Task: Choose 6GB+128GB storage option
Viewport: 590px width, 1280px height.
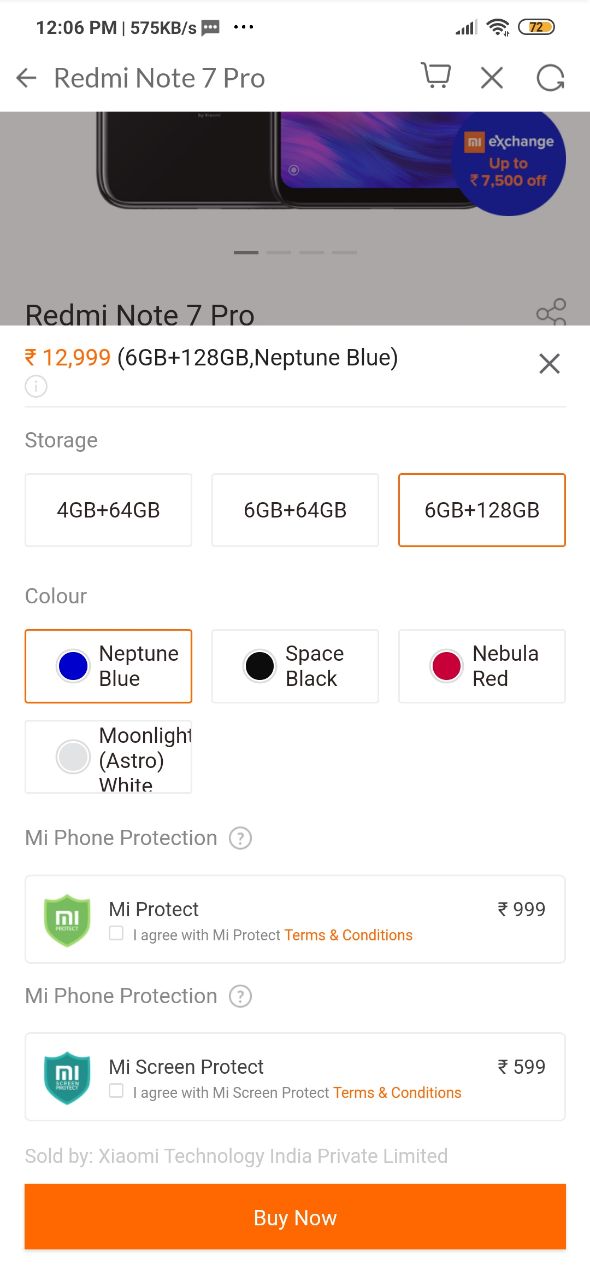Action: click(482, 510)
